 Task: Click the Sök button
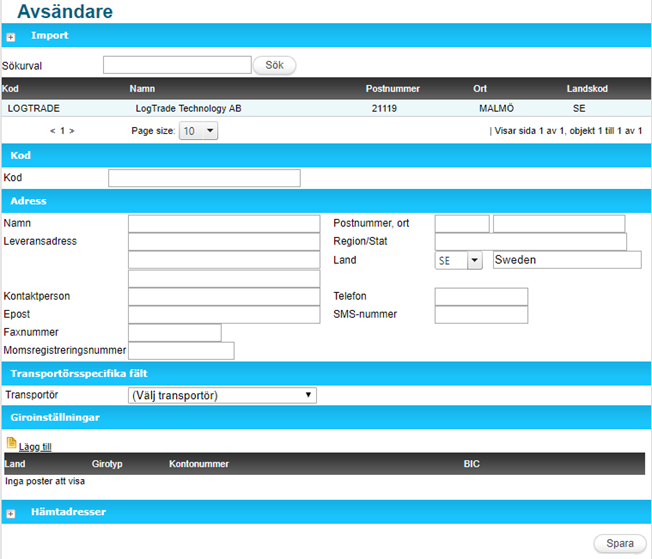274,65
